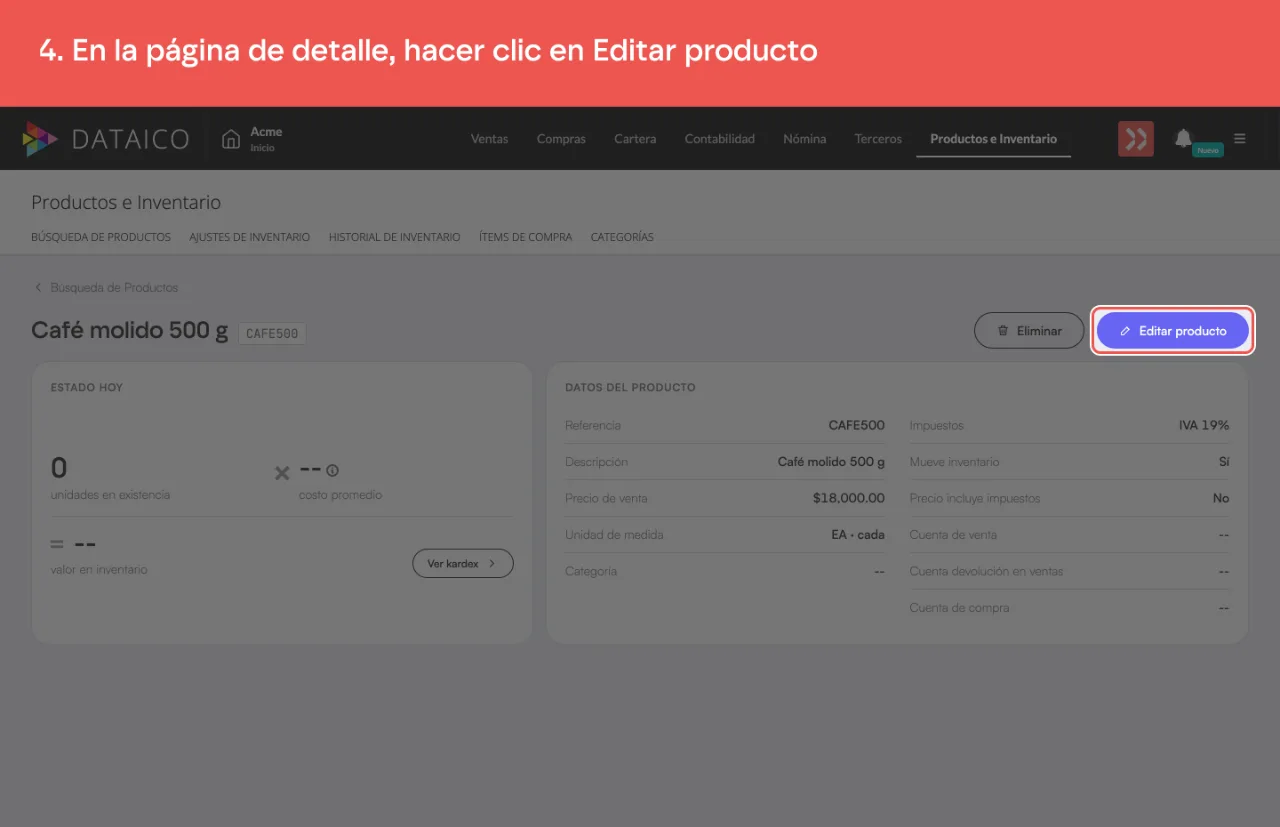Open the Terceros menu
1280x827 pixels.
878,139
